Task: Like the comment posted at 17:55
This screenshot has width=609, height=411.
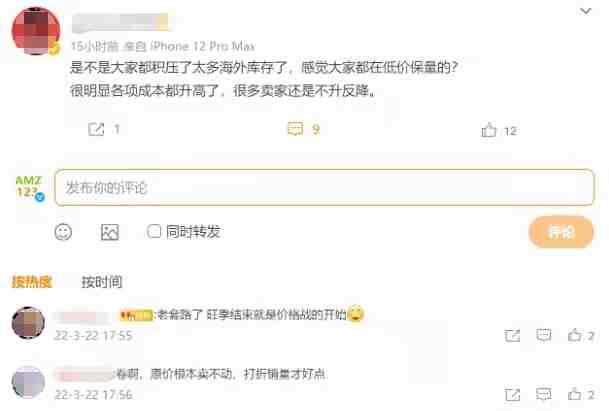Action: pyautogui.click(x=574, y=335)
